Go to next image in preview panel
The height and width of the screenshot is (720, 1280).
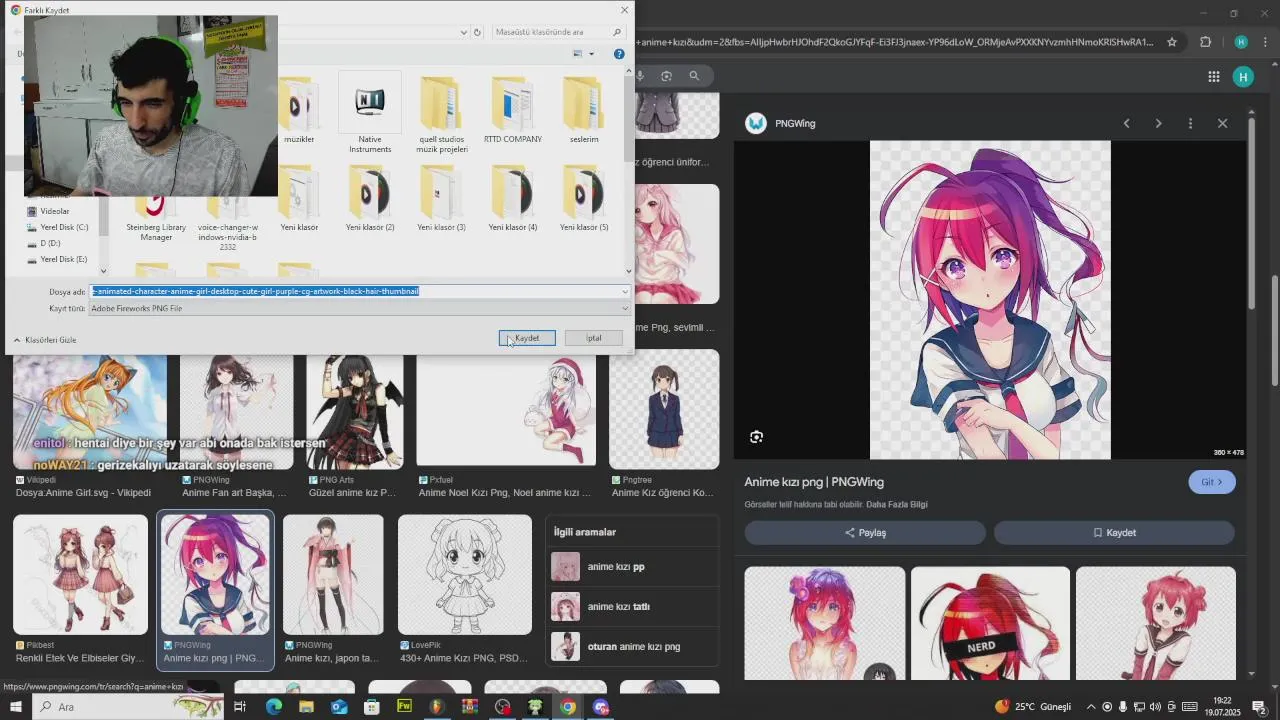(1158, 123)
